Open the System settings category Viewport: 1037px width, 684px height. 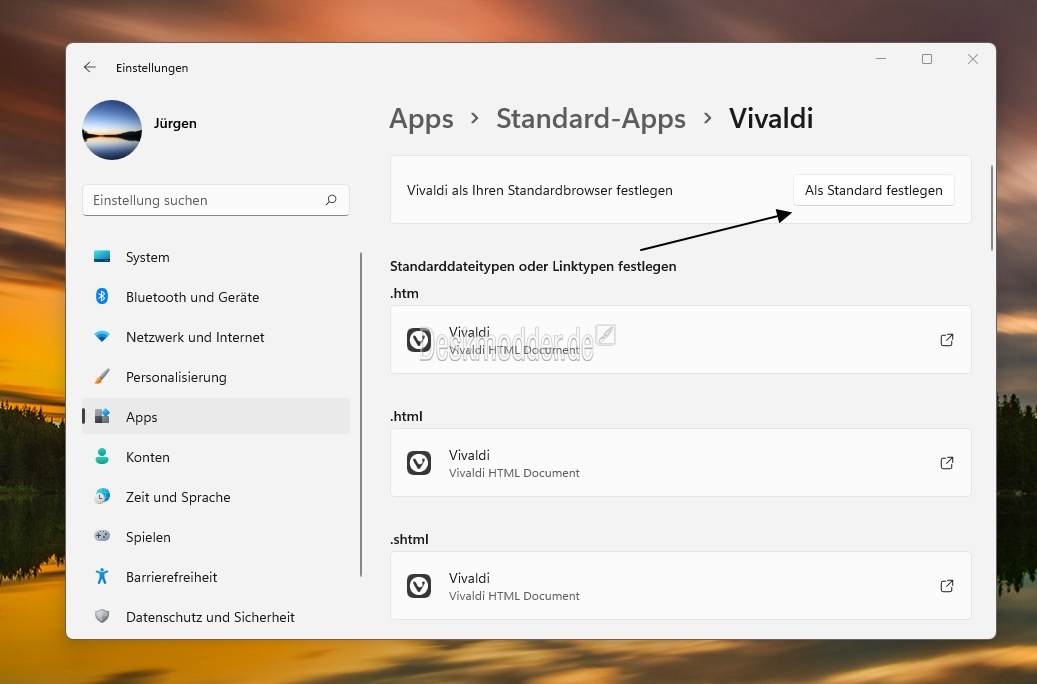click(x=216, y=257)
